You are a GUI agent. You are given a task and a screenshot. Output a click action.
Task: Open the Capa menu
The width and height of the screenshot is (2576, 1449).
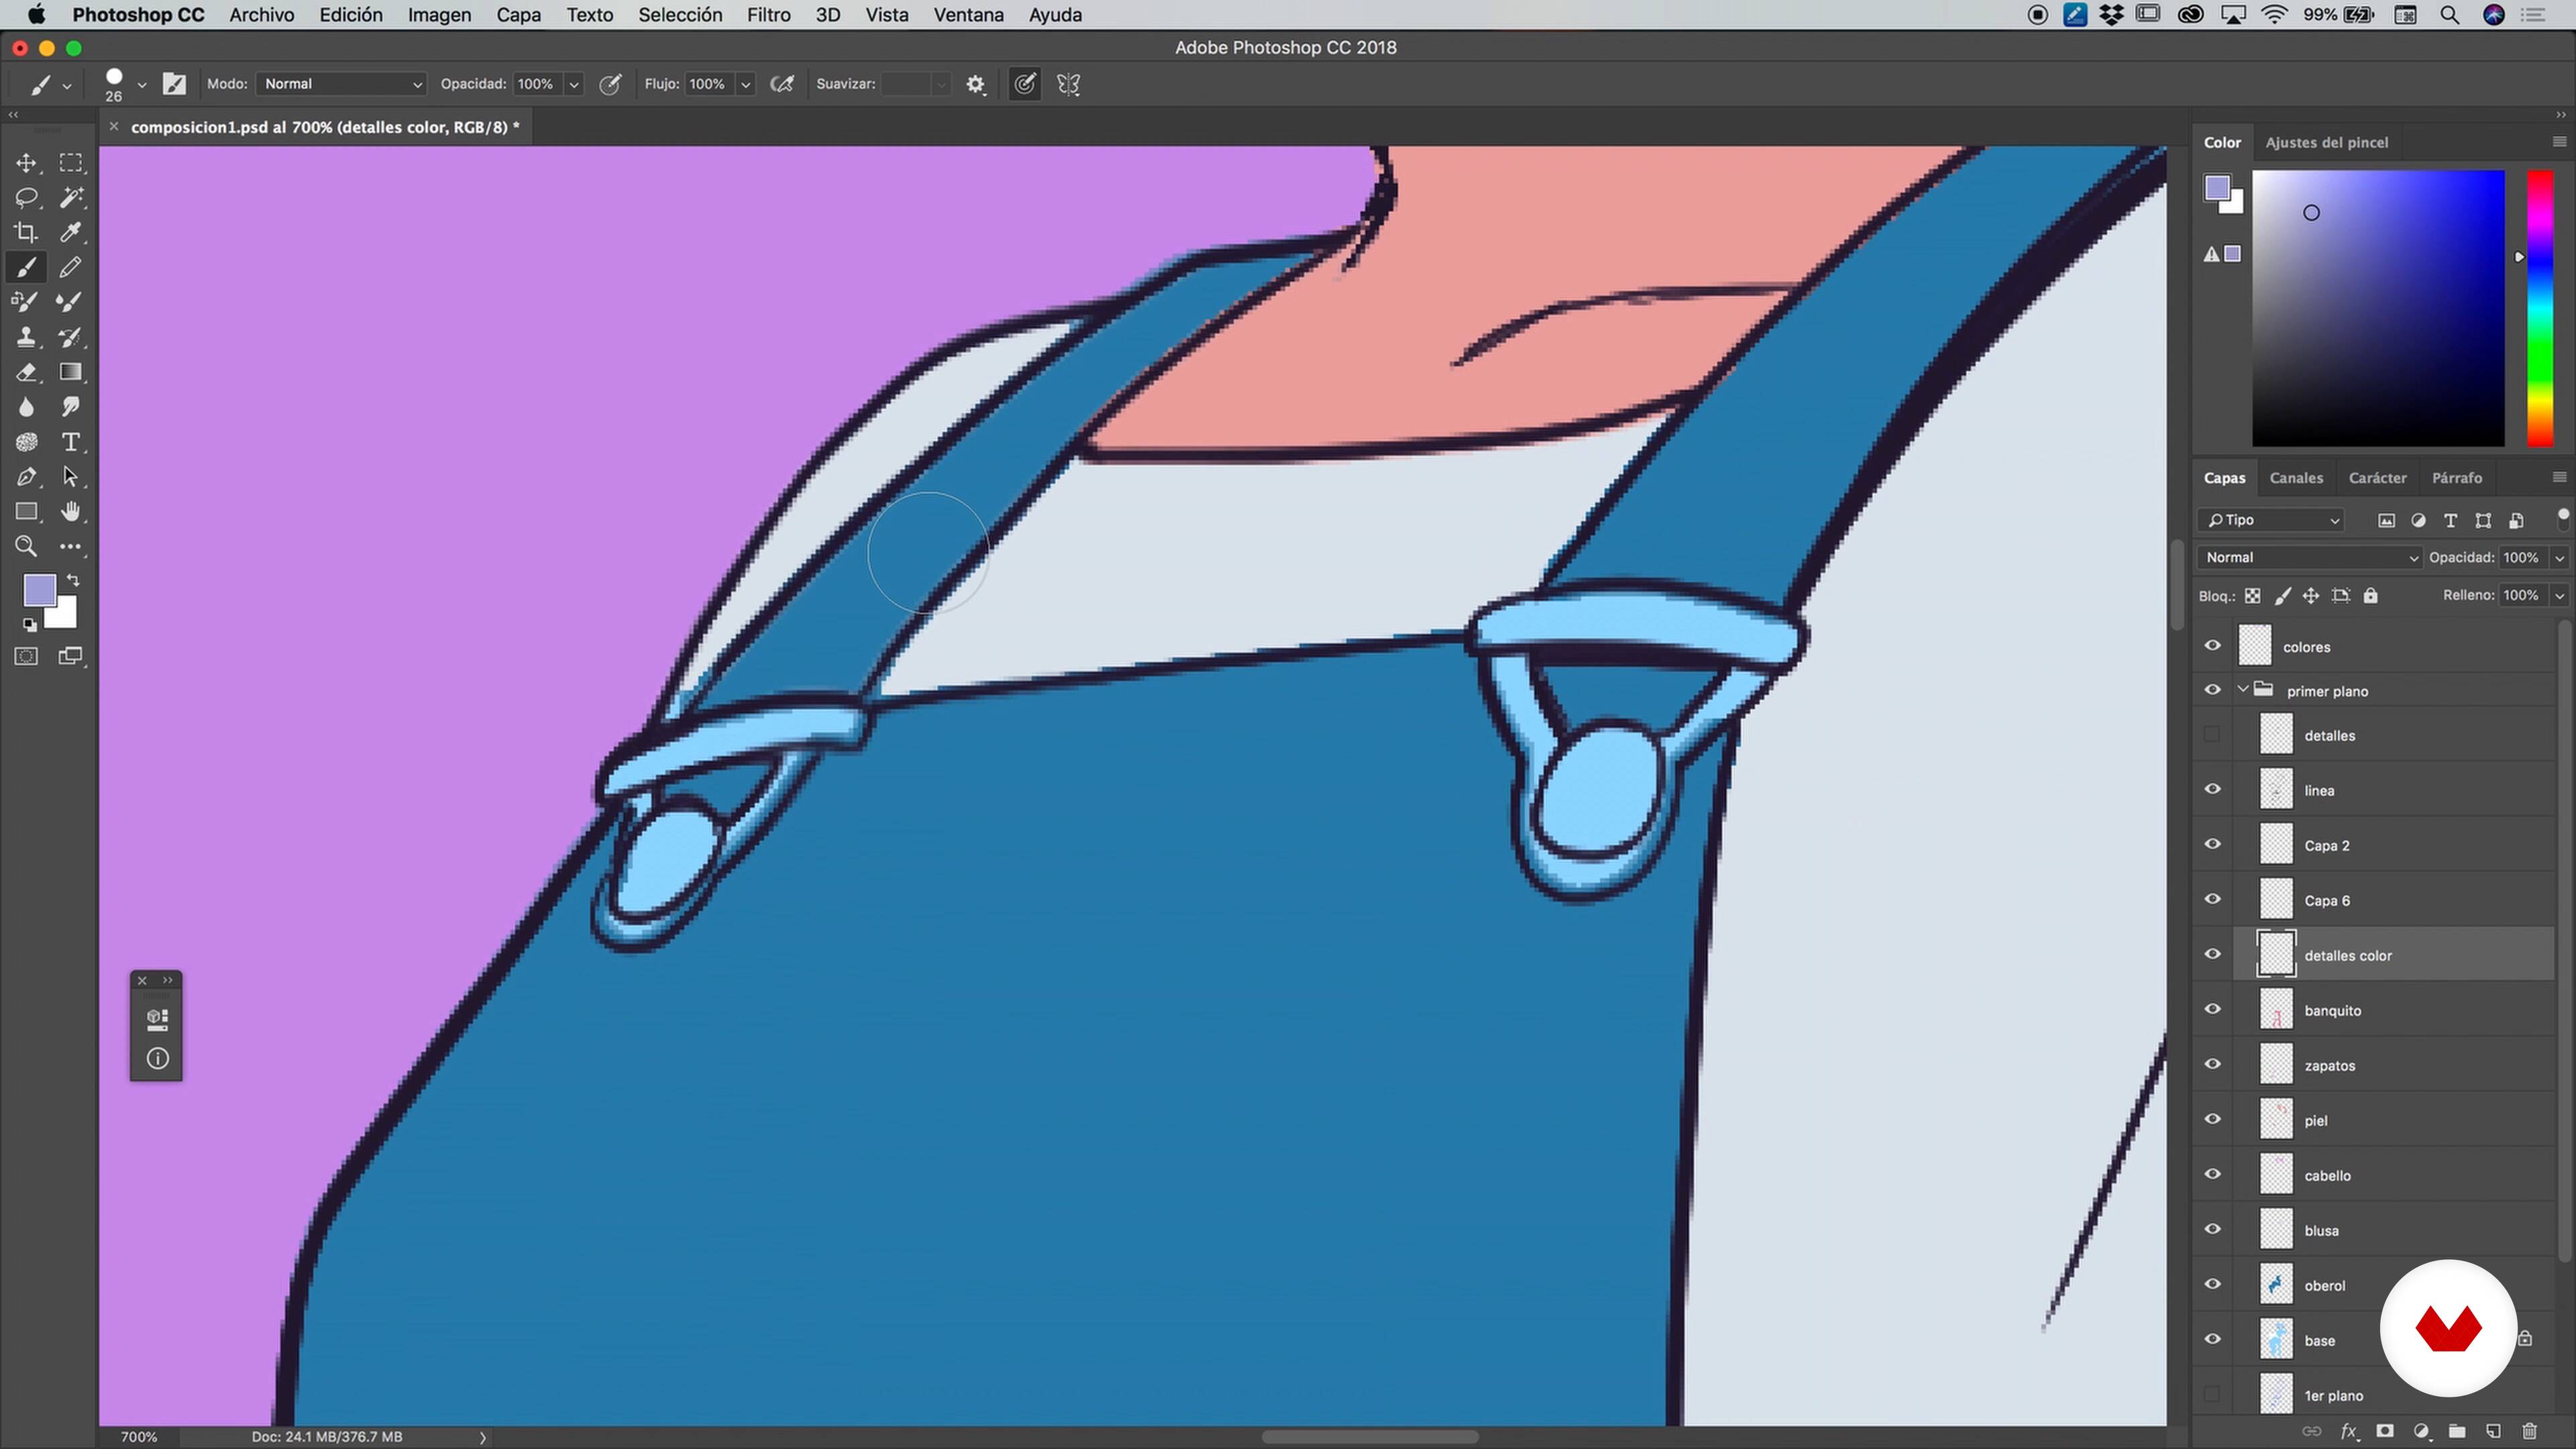tap(518, 15)
